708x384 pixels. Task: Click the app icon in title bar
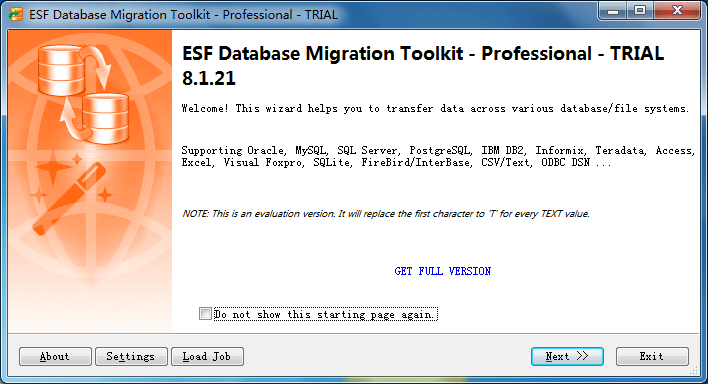[16, 14]
